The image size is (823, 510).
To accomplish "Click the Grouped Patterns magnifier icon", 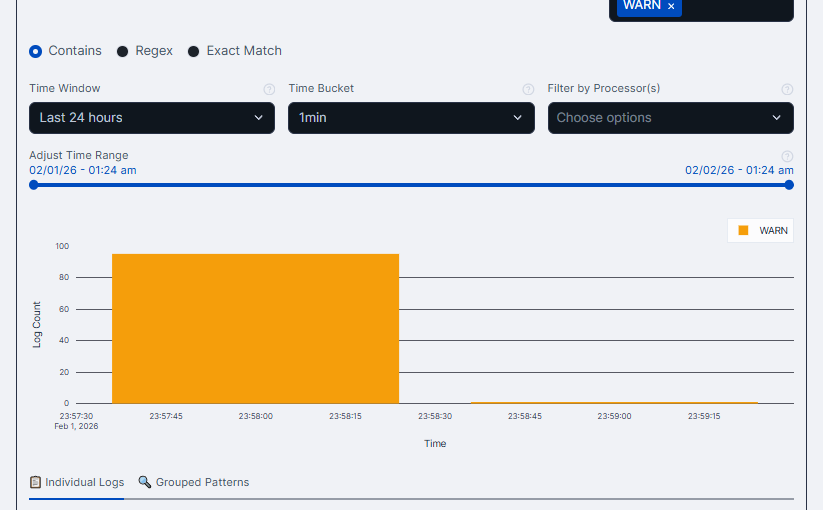I will [145, 482].
